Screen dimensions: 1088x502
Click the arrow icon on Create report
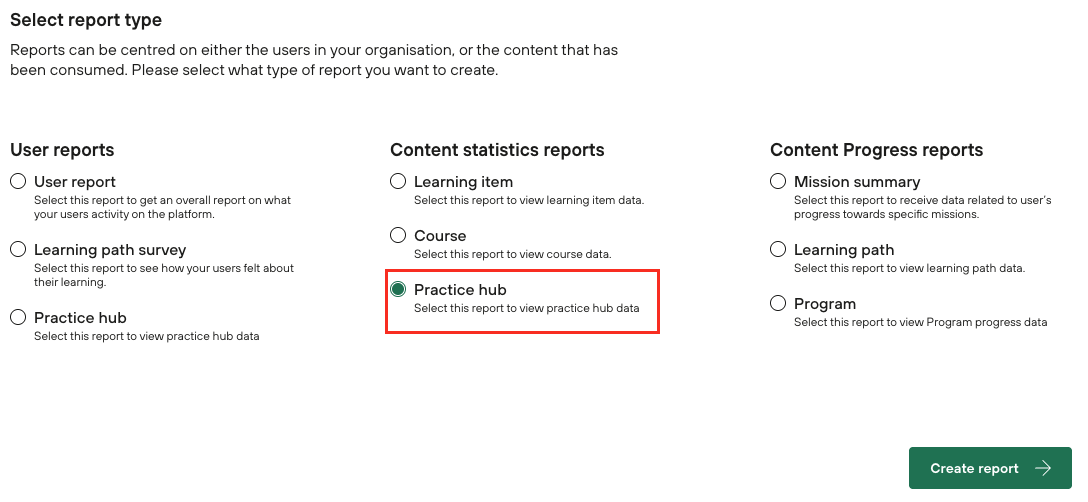(x=1043, y=468)
